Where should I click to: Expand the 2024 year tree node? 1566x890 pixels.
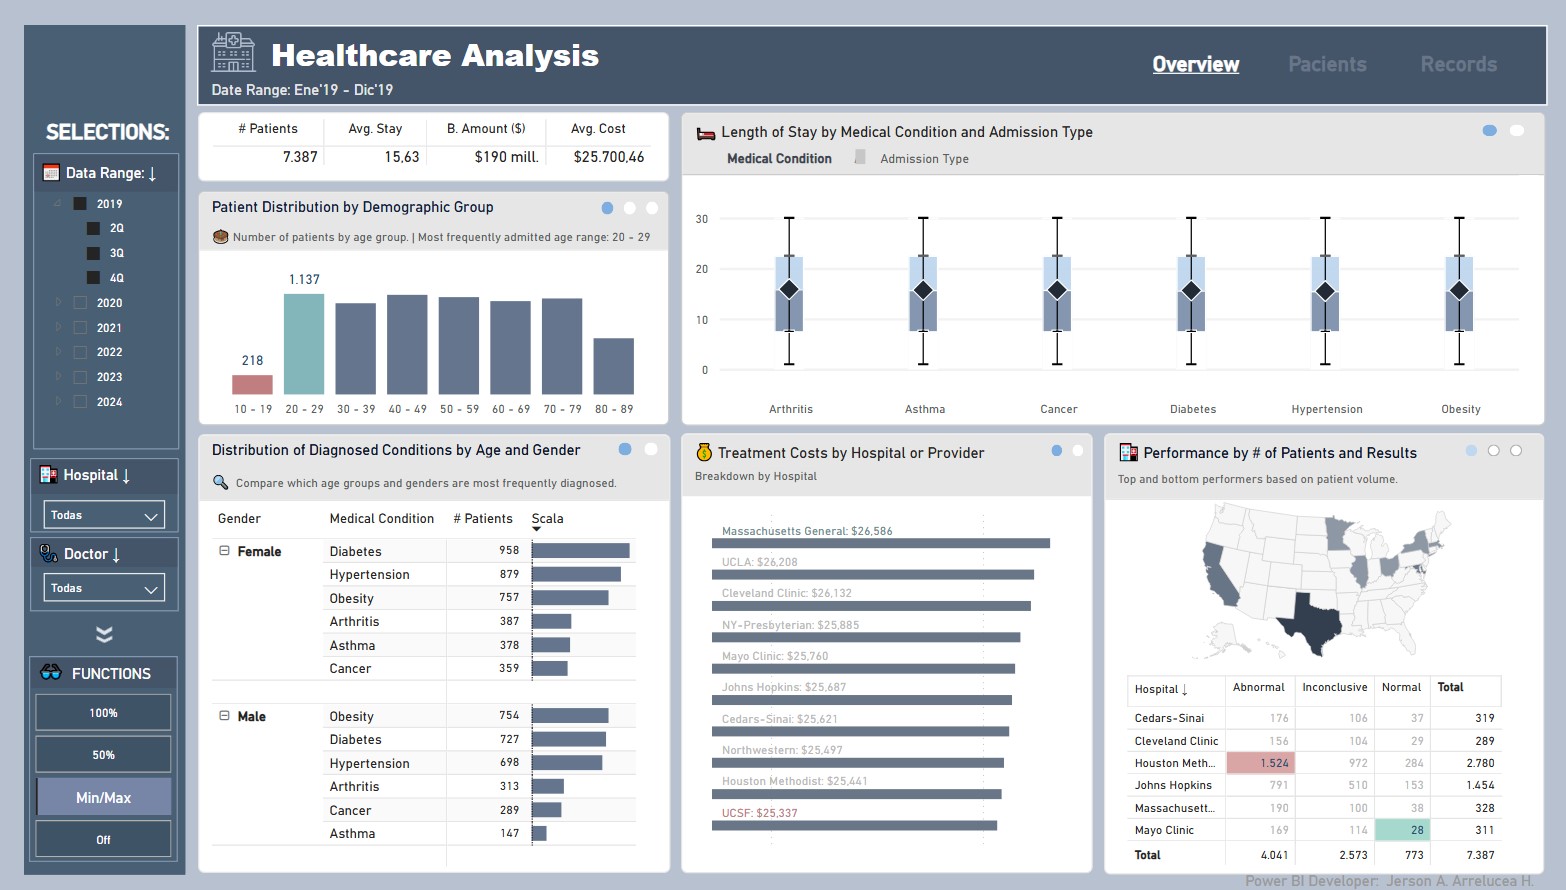click(x=58, y=402)
